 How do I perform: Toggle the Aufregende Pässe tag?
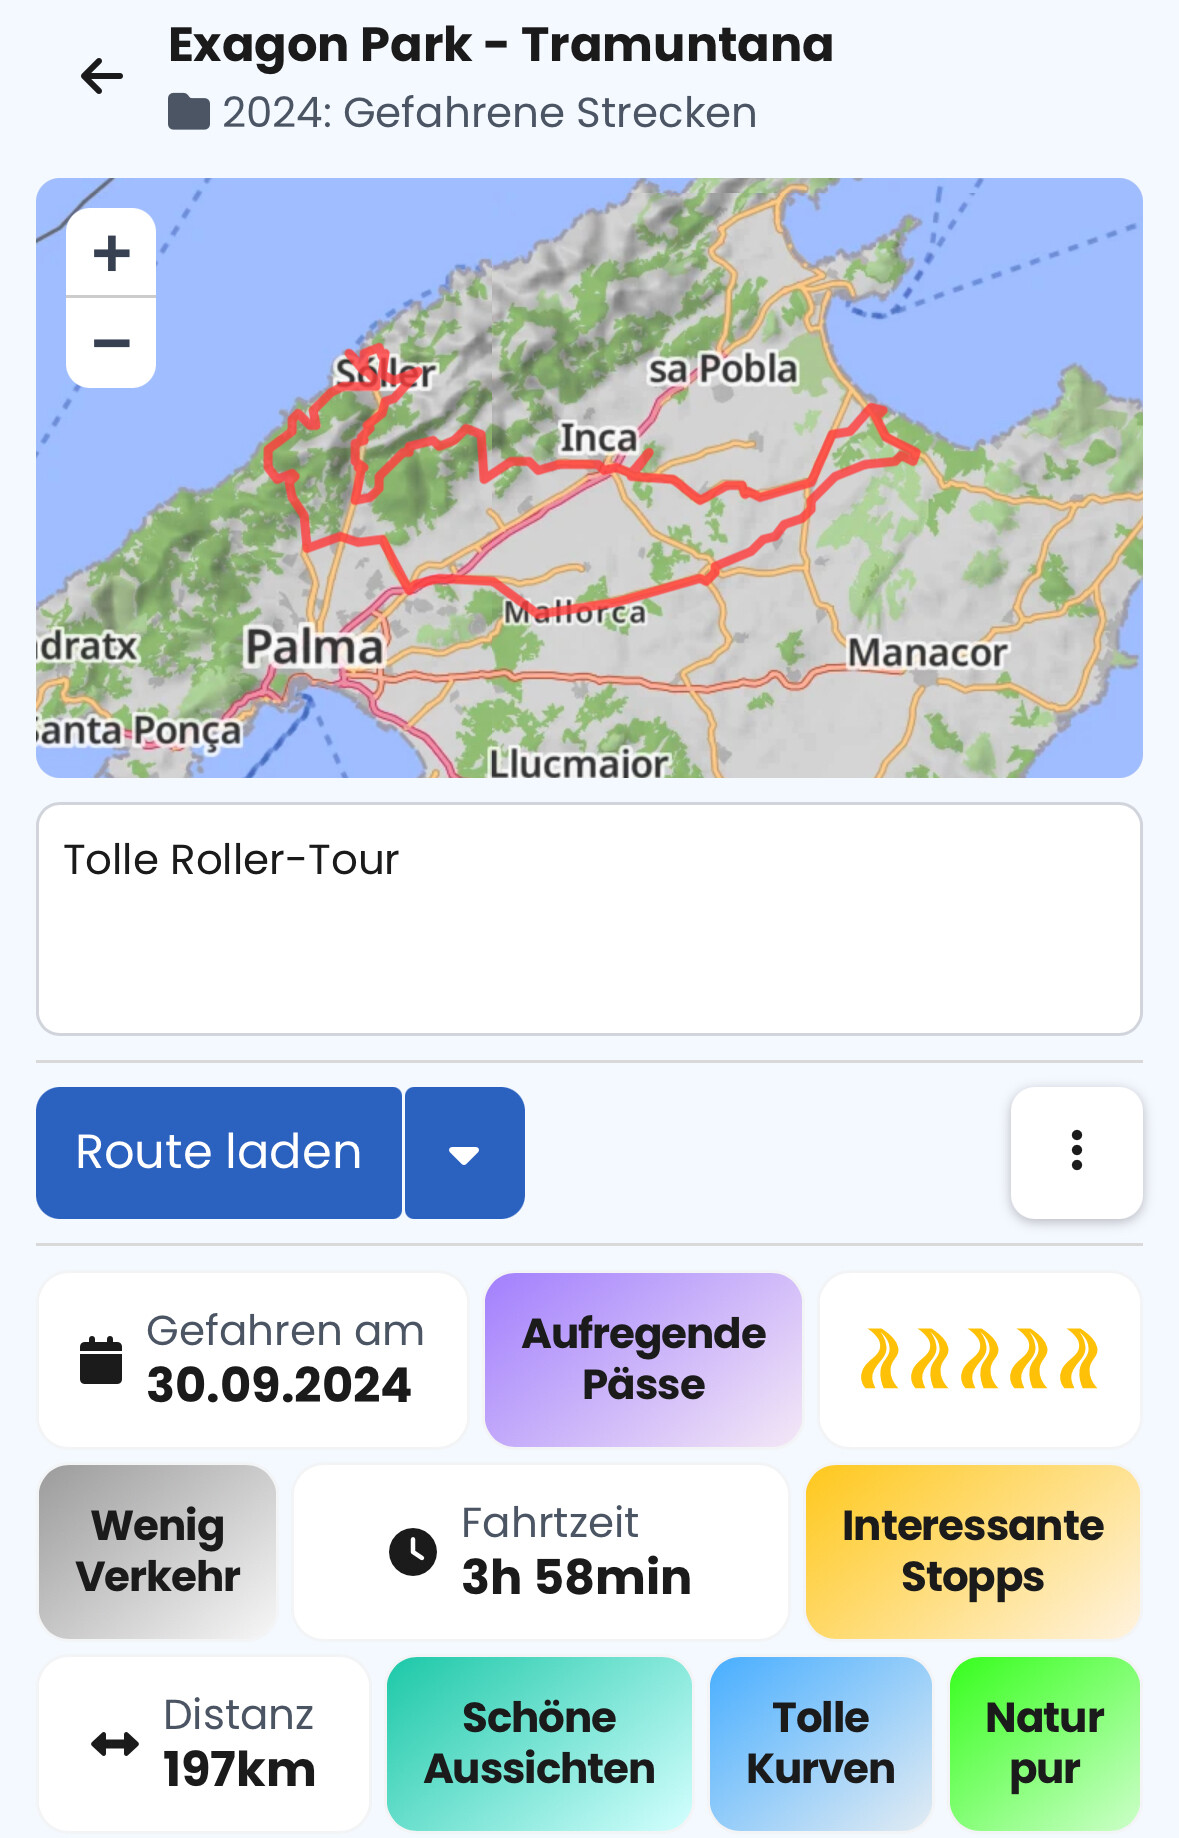(x=643, y=1359)
